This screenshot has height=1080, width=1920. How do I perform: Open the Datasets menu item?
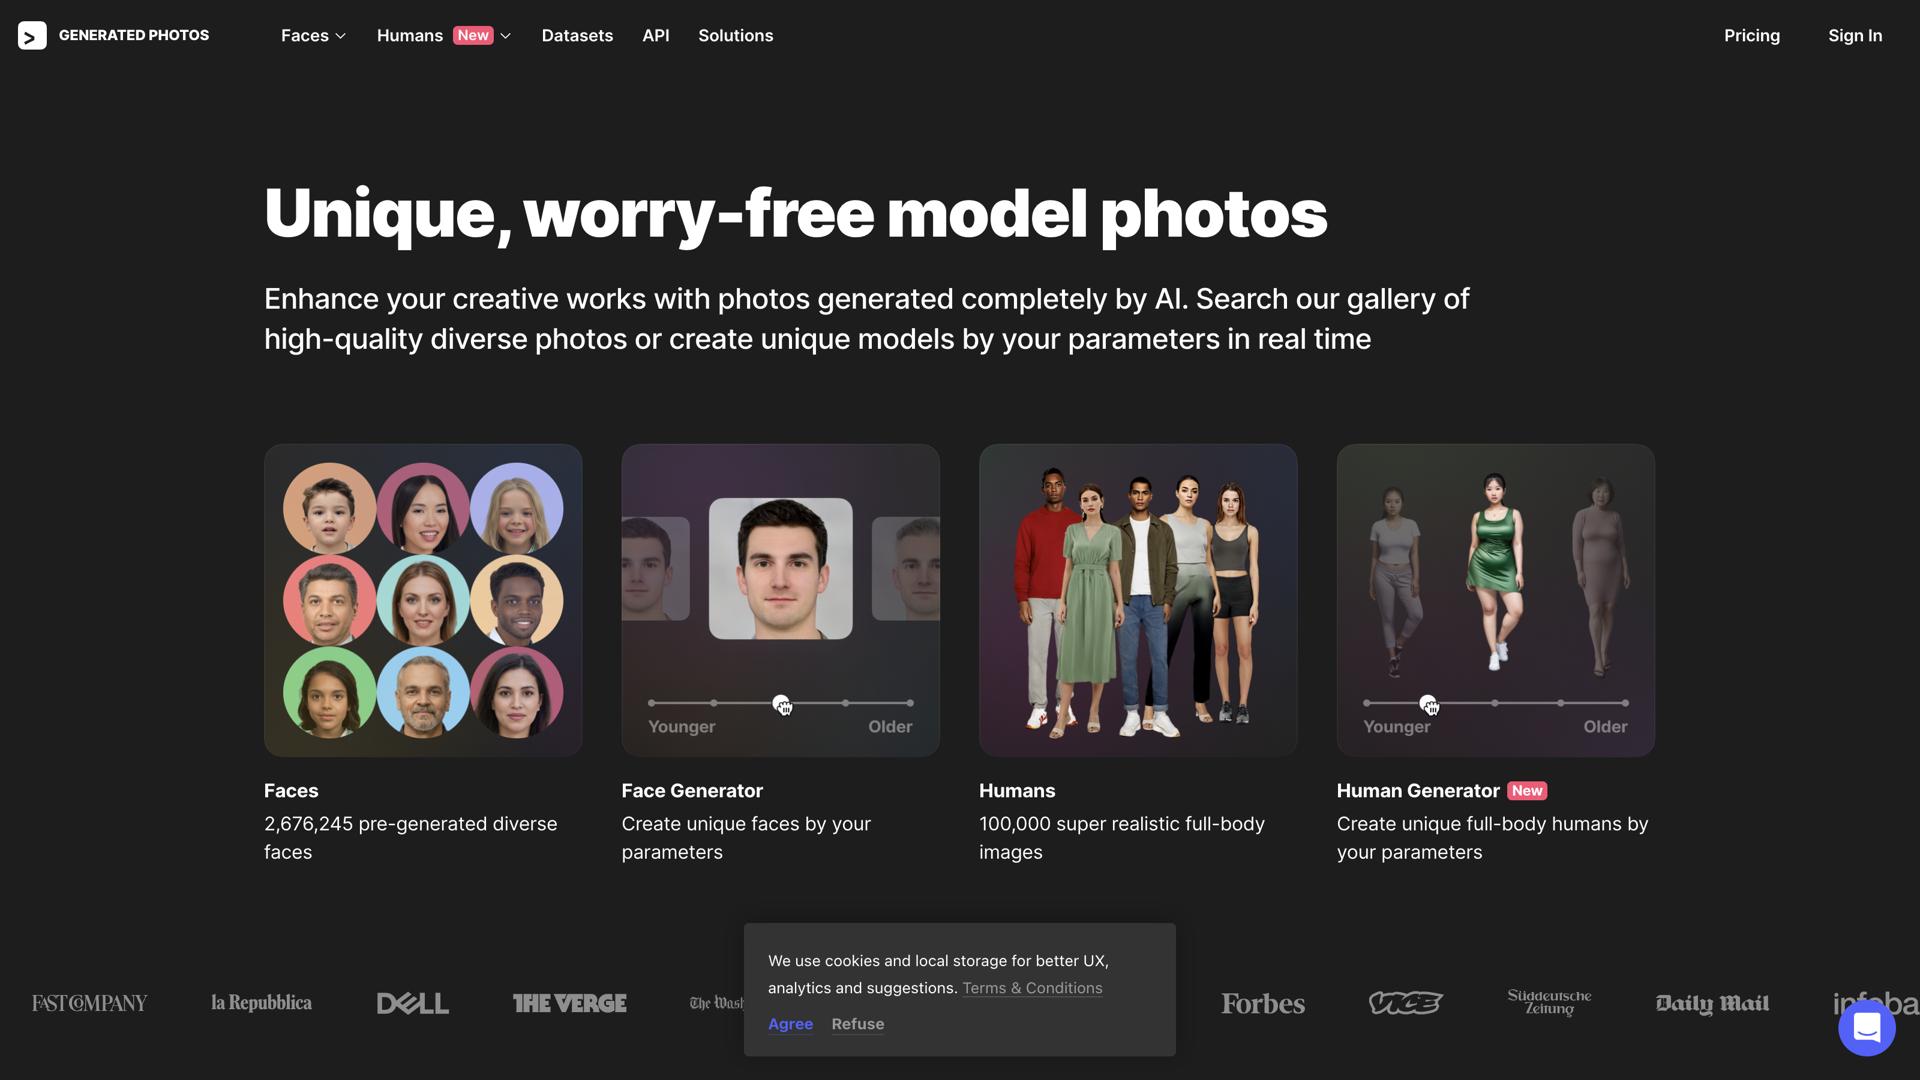click(577, 36)
